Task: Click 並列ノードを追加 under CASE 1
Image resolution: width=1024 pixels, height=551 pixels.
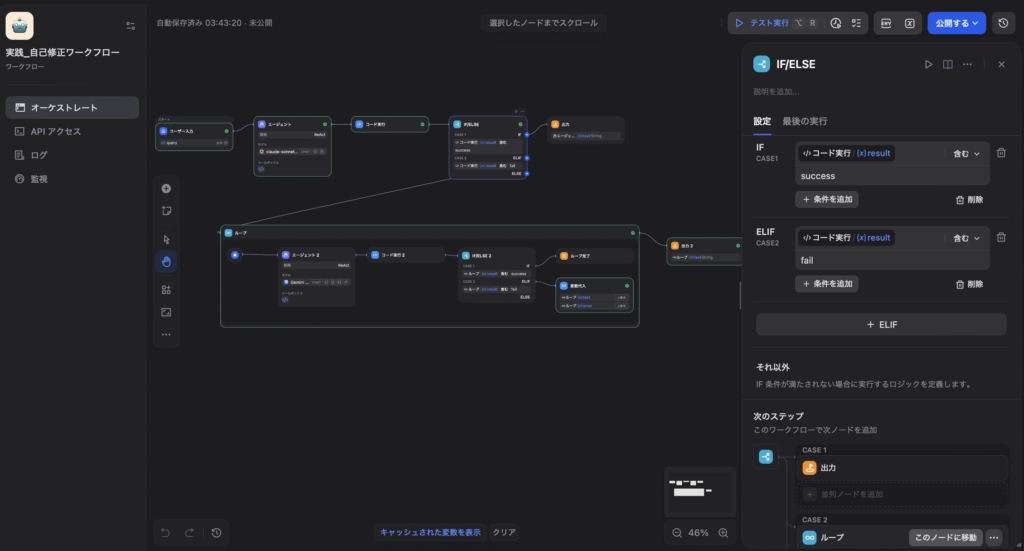Action: [903, 494]
